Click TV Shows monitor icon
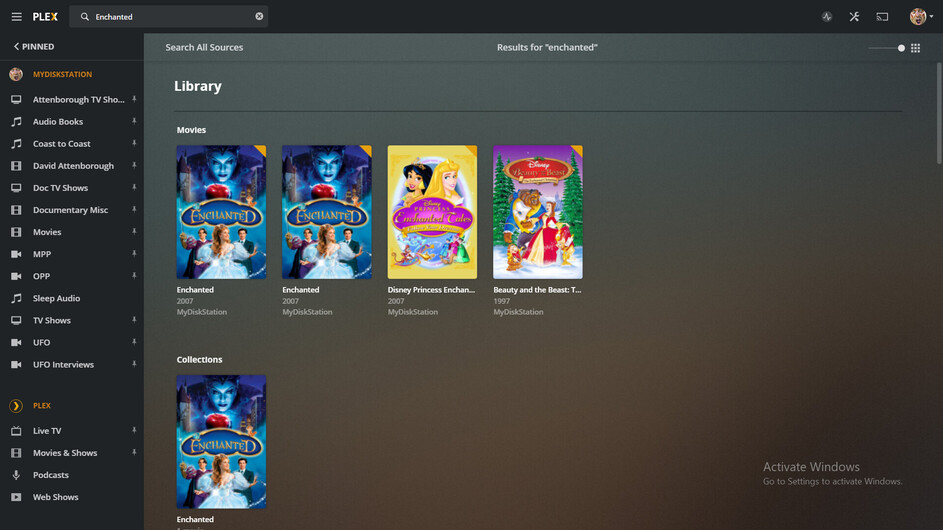 point(16,320)
